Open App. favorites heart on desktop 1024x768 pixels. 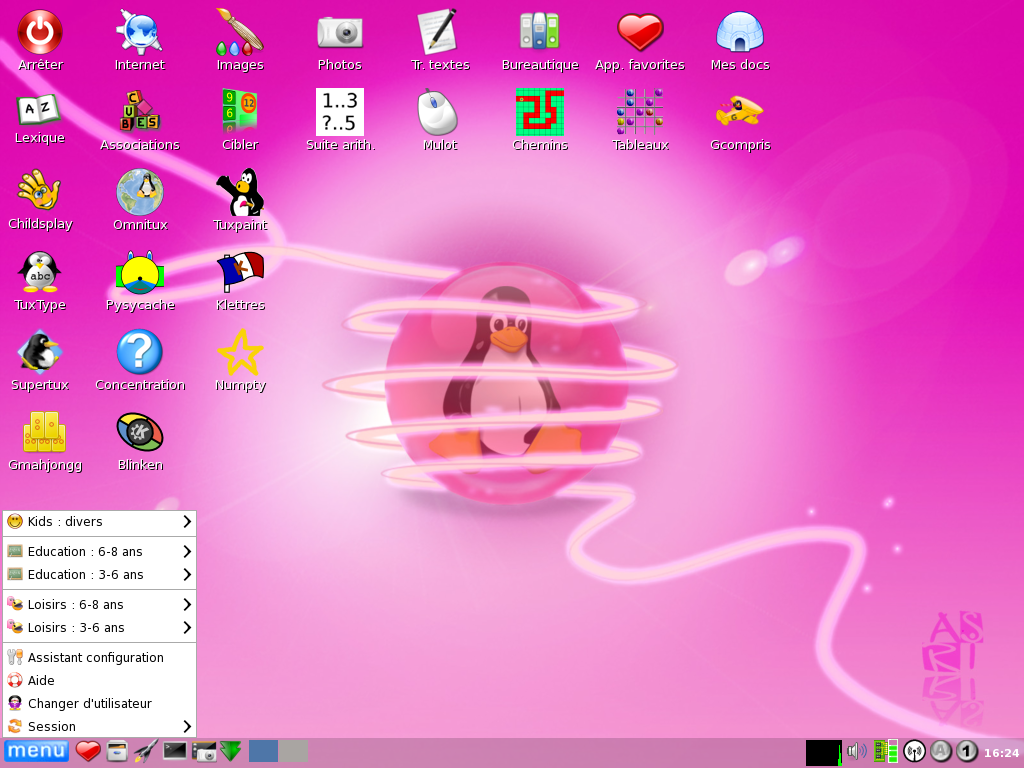pos(640,32)
